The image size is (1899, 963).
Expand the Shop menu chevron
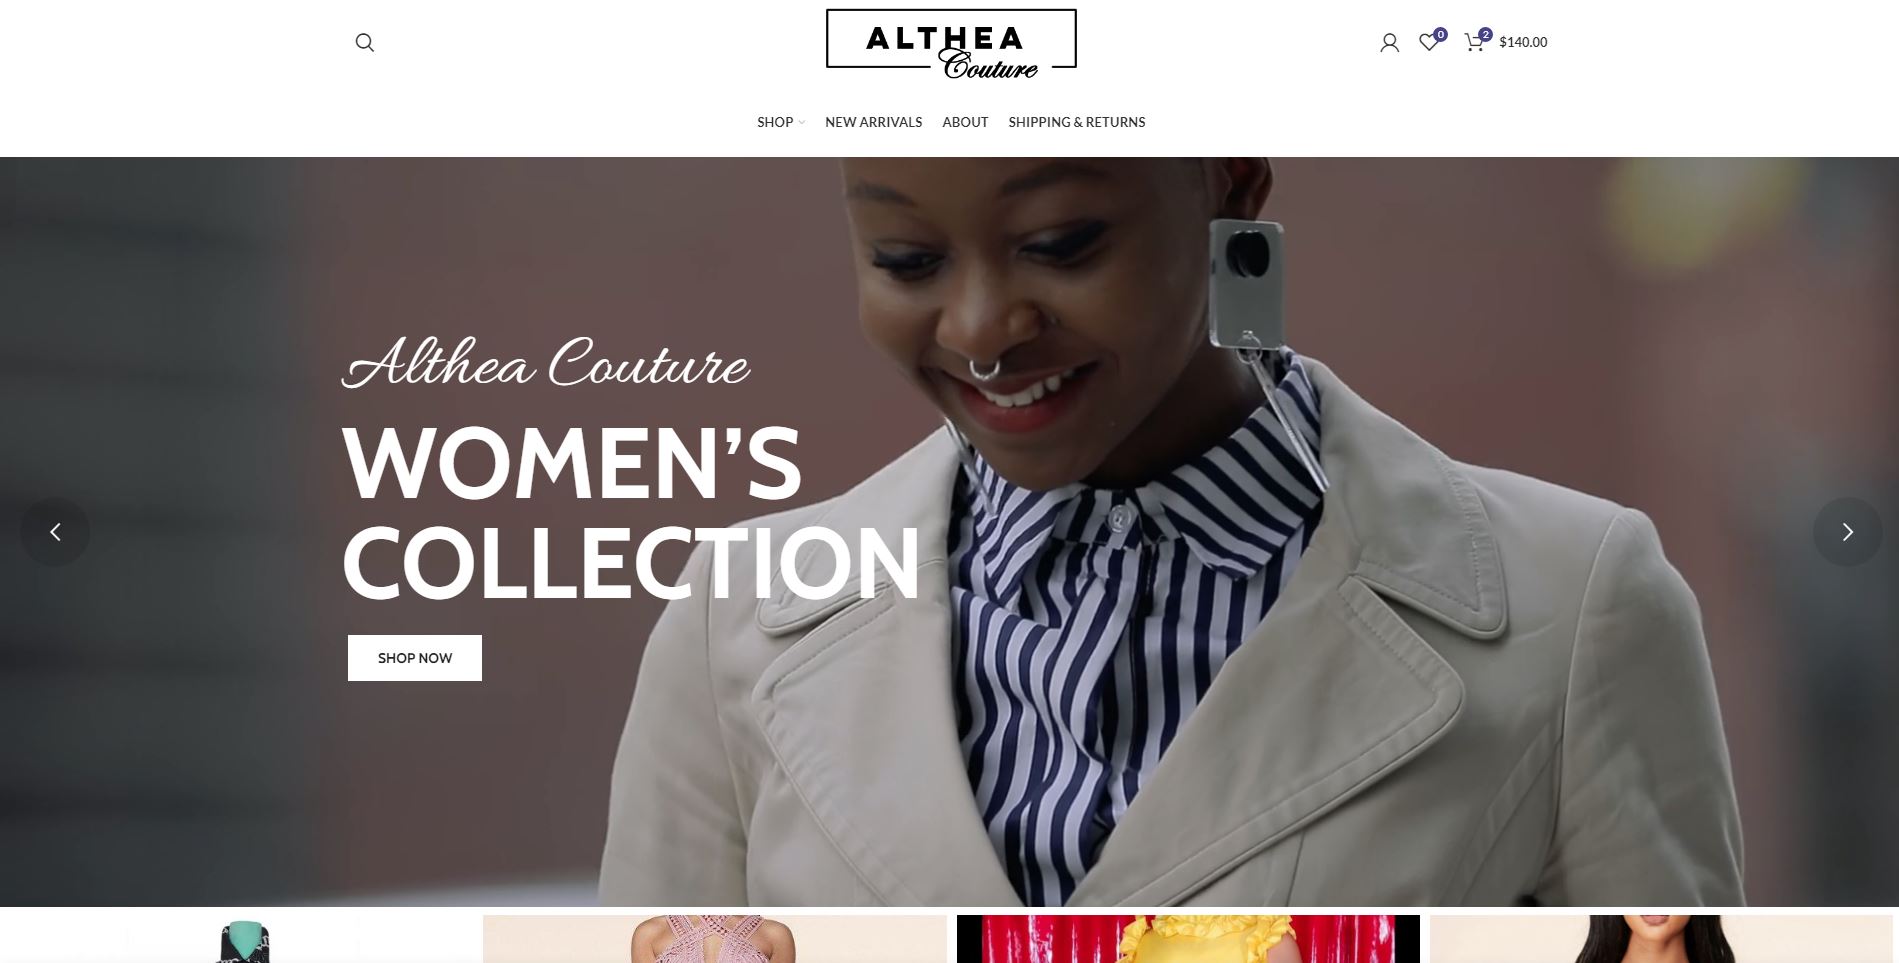802,123
